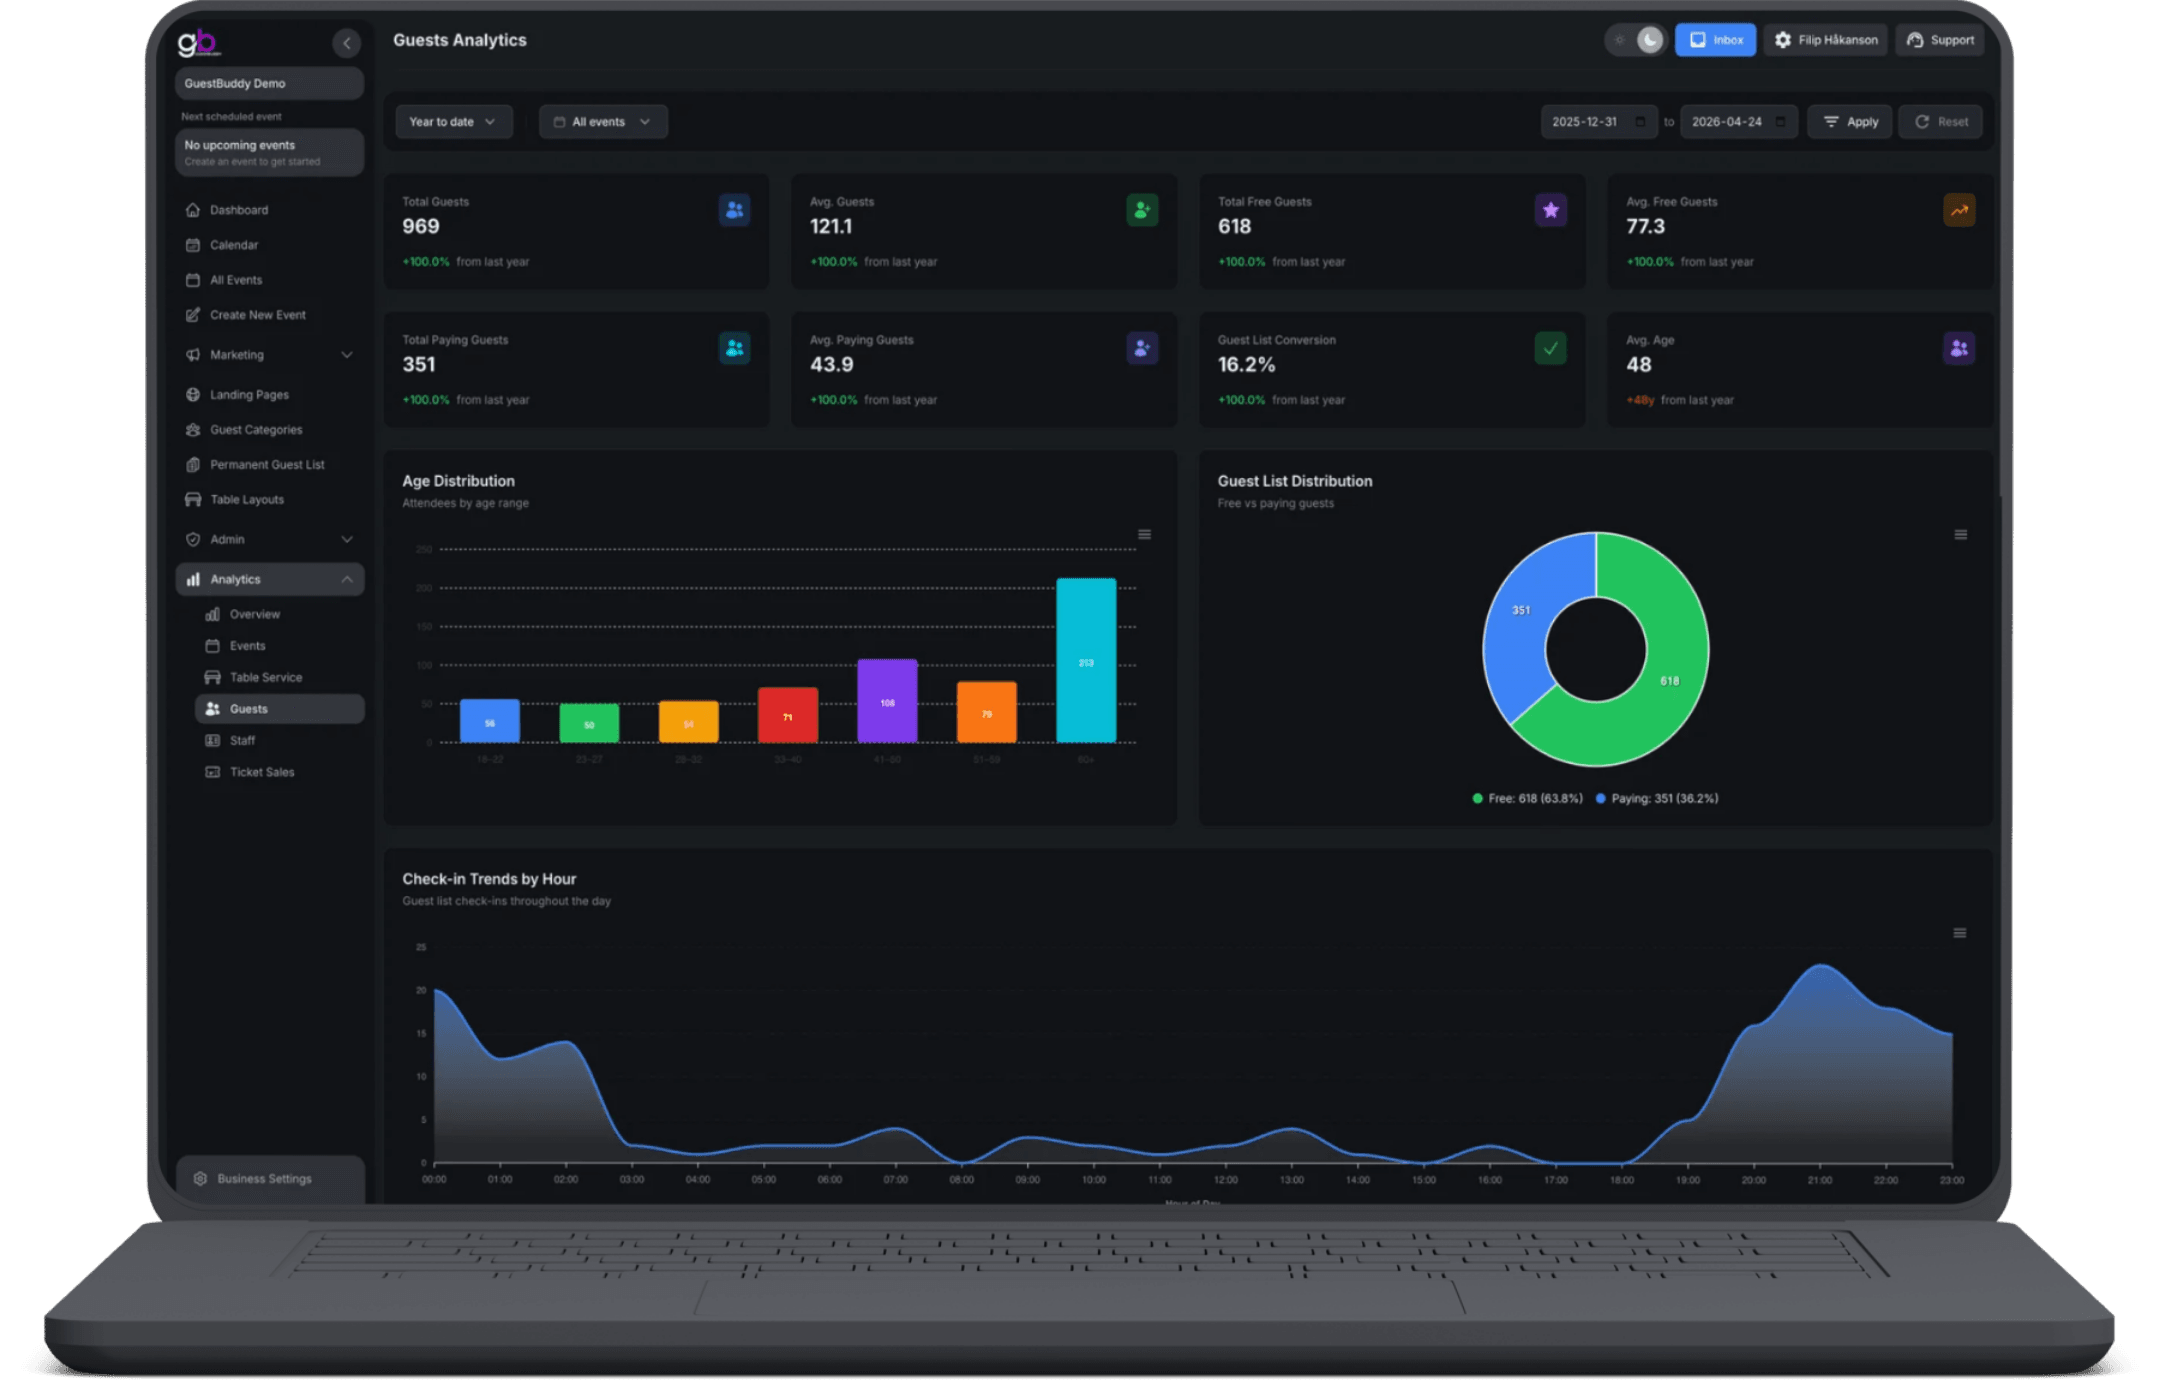The width and height of the screenshot is (2160, 1392).
Task: Toggle the Free legend item in donut chart
Action: point(1528,798)
